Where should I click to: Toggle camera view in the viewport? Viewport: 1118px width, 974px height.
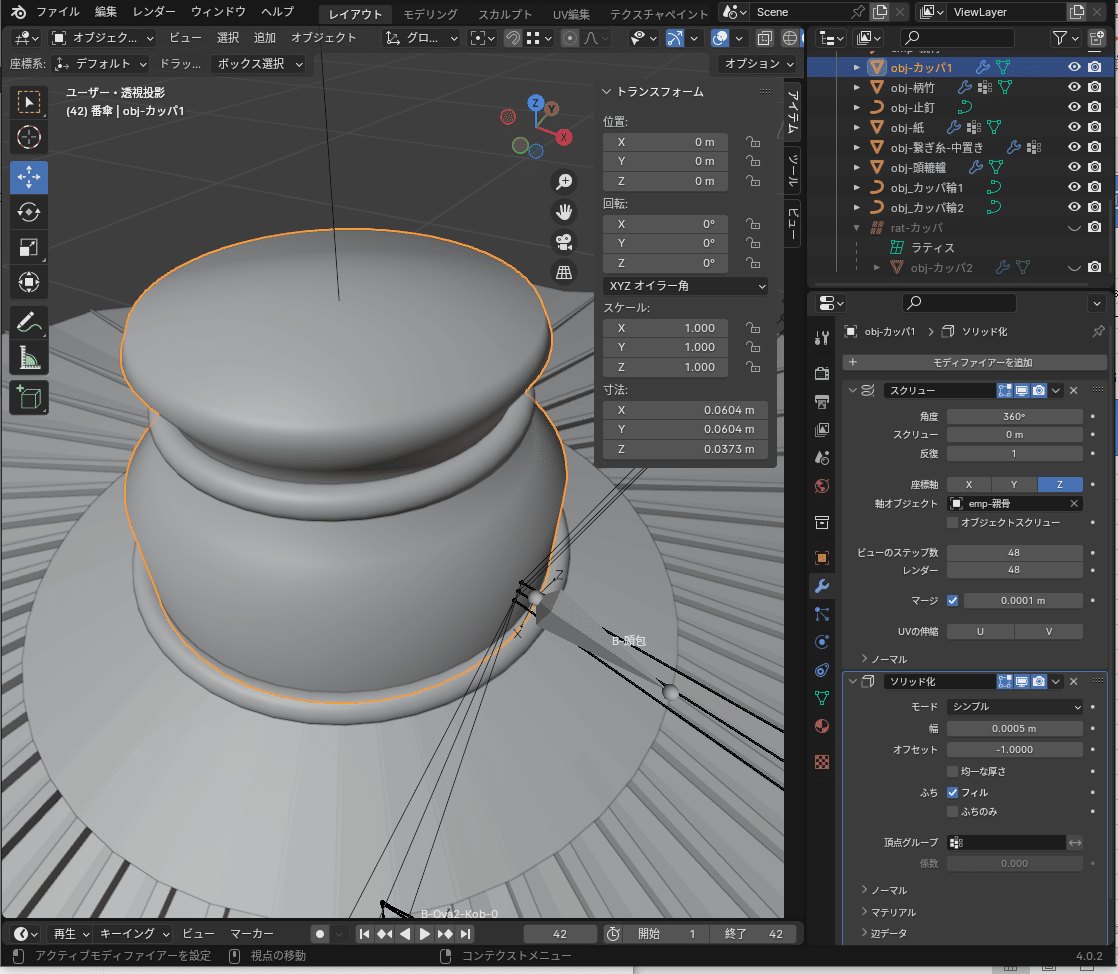564,242
